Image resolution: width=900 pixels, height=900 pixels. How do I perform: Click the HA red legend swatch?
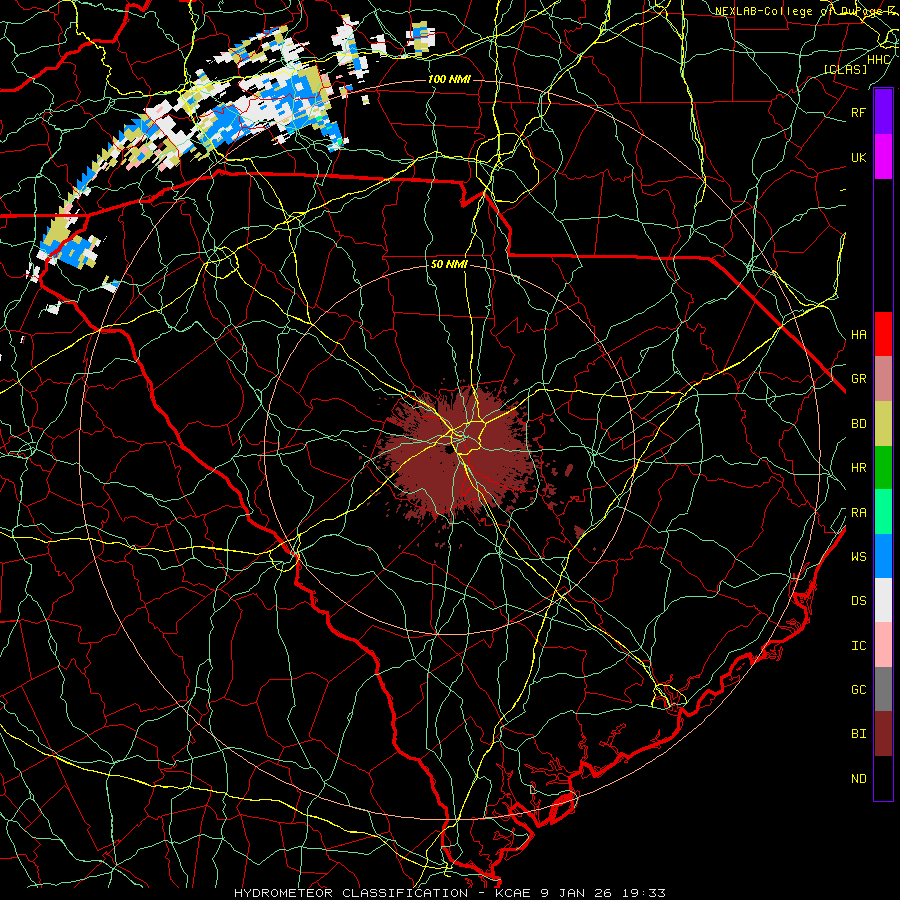tap(883, 334)
